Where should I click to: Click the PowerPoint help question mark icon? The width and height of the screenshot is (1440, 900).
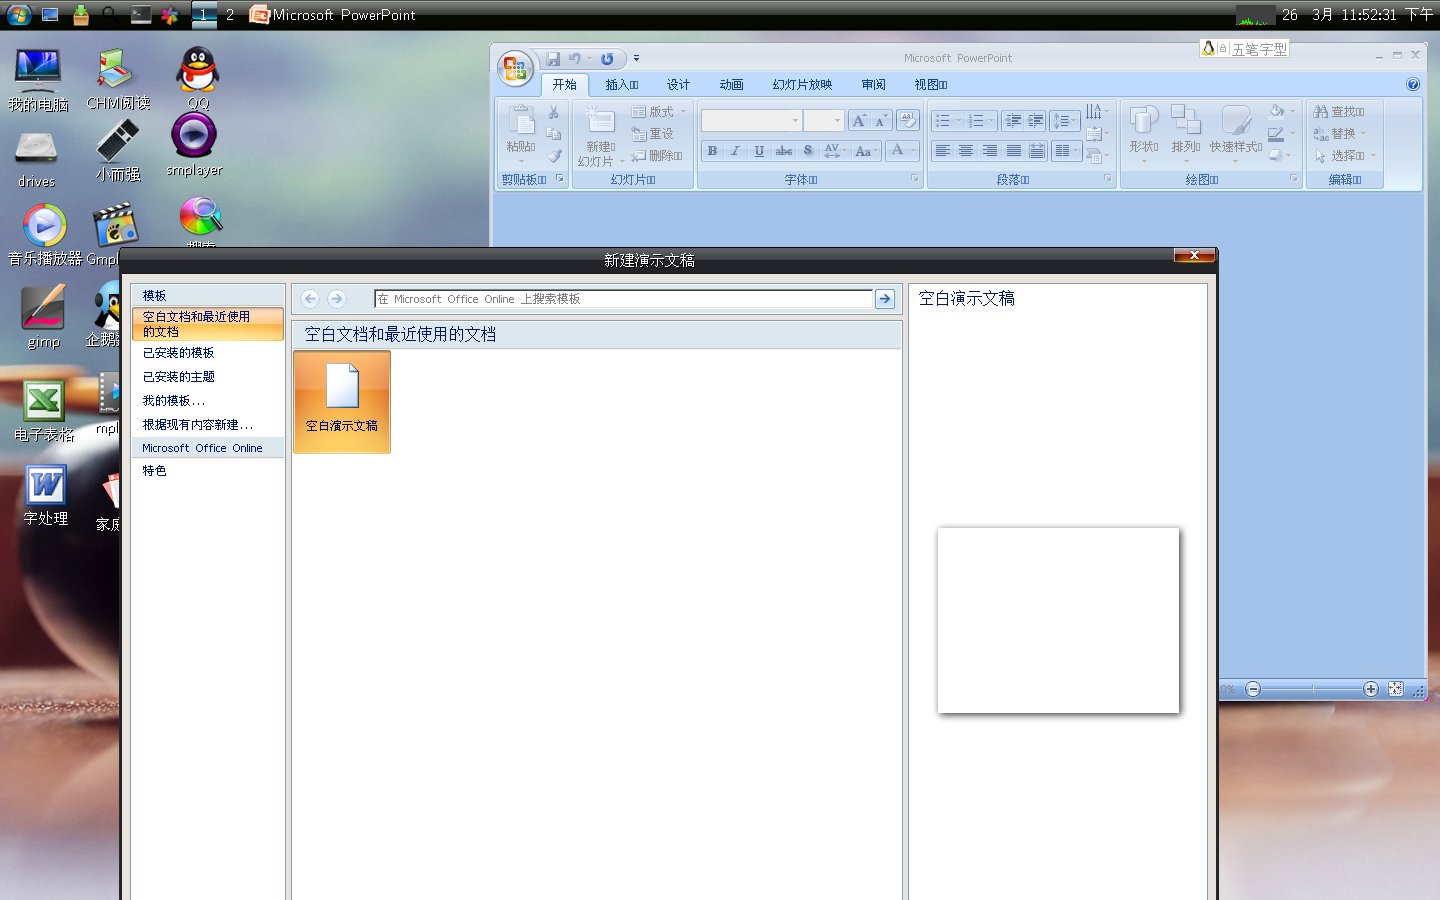[x=1413, y=85]
